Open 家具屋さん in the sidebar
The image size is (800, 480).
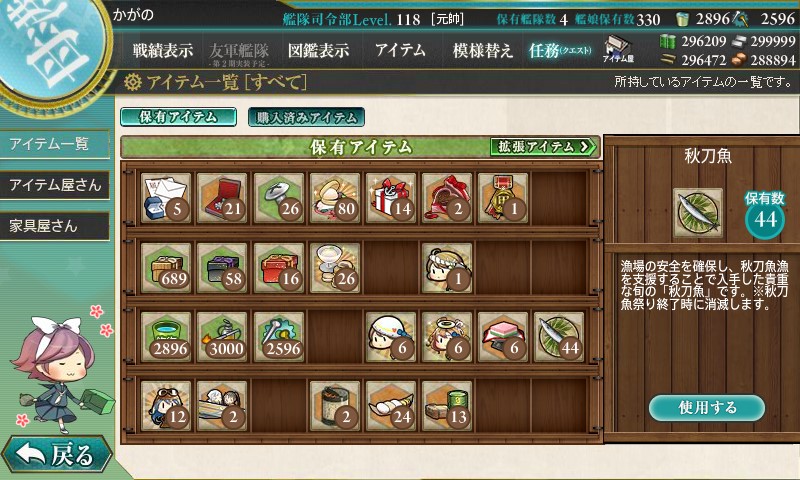(x=55, y=226)
